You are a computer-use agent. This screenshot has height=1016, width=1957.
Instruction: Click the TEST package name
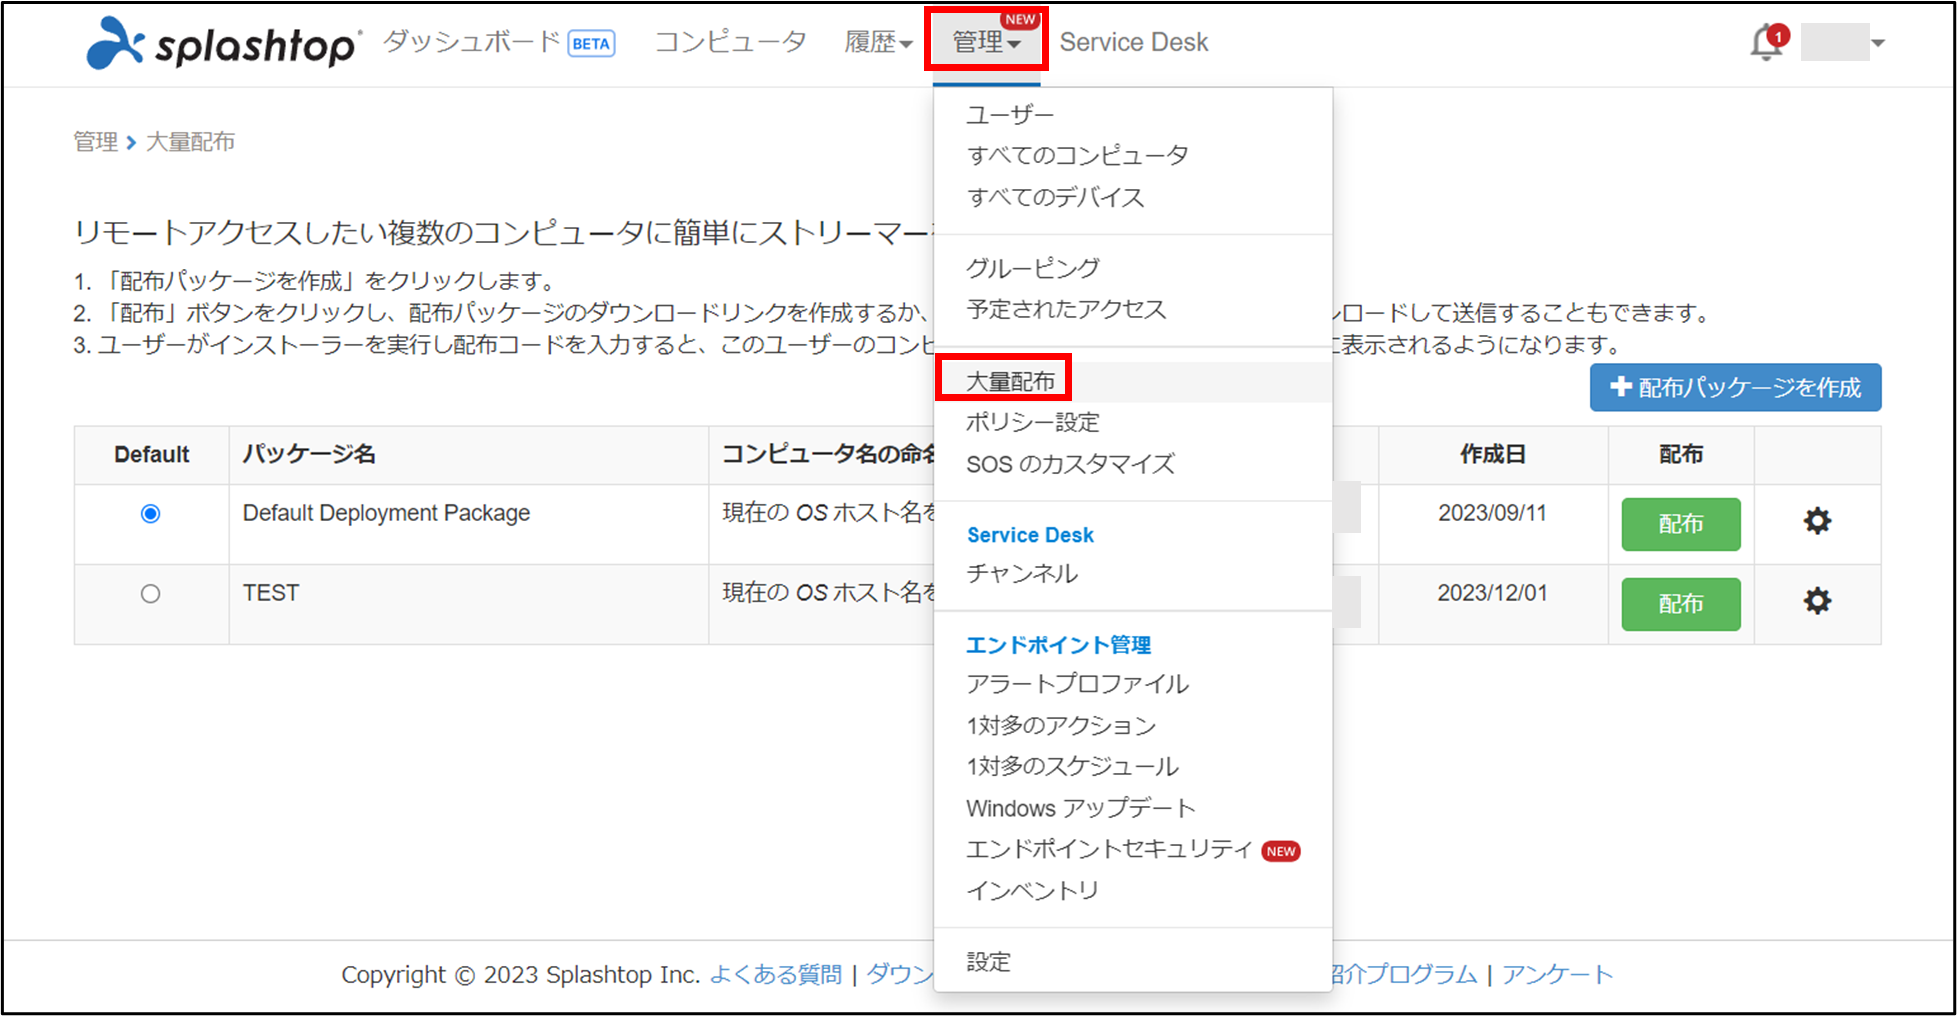coord(271,593)
